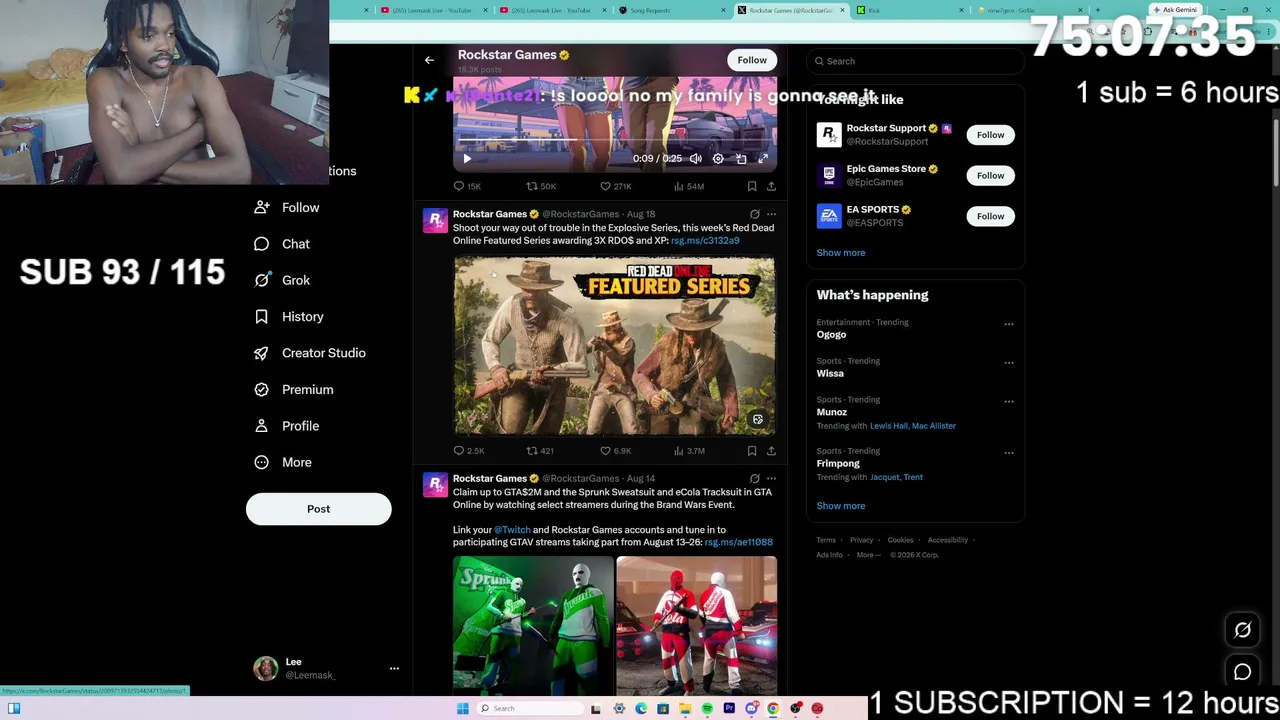View analytics of the 54M views post
This screenshot has width=1280, height=720.
(x=689, y=186)
